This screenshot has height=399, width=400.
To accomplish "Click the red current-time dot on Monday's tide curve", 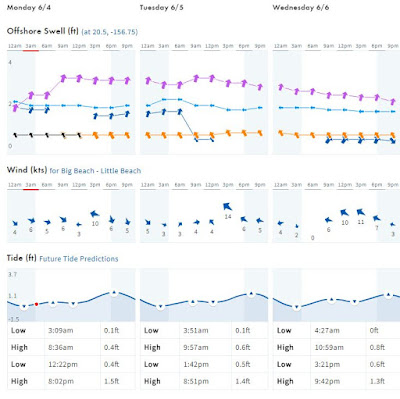I will click(36, 304).
